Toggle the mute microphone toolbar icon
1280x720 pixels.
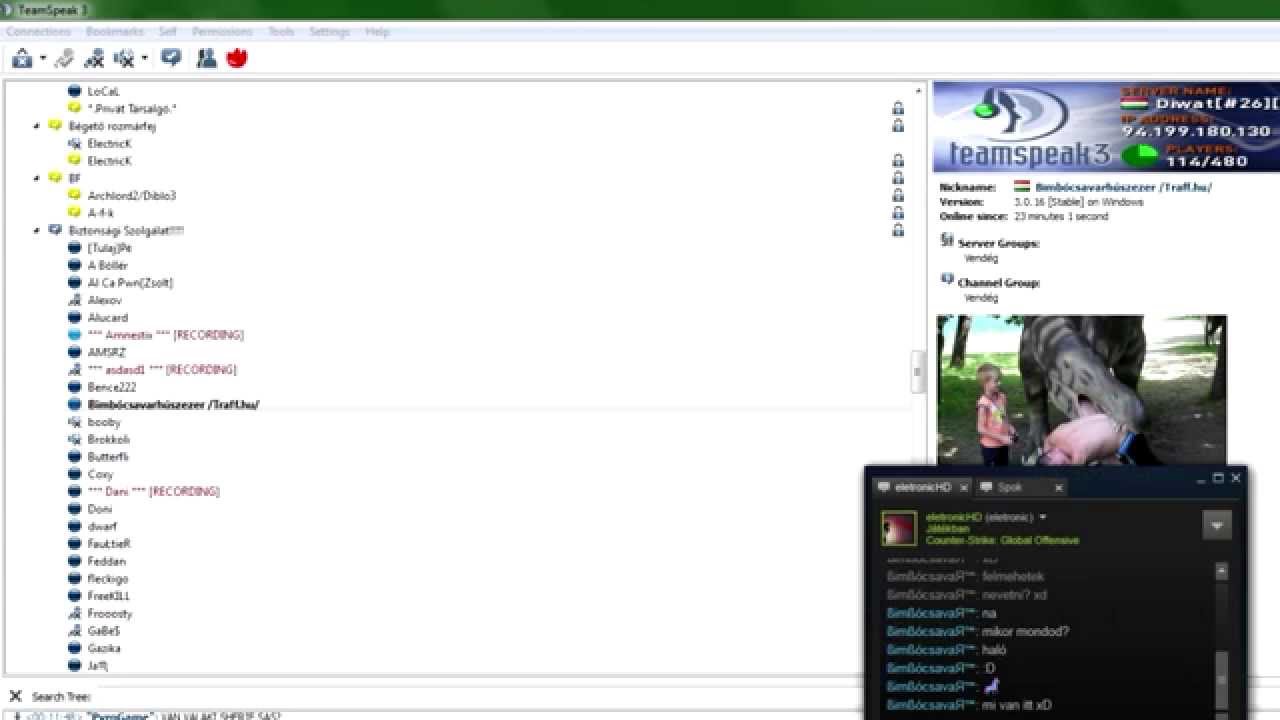[94, 59]
